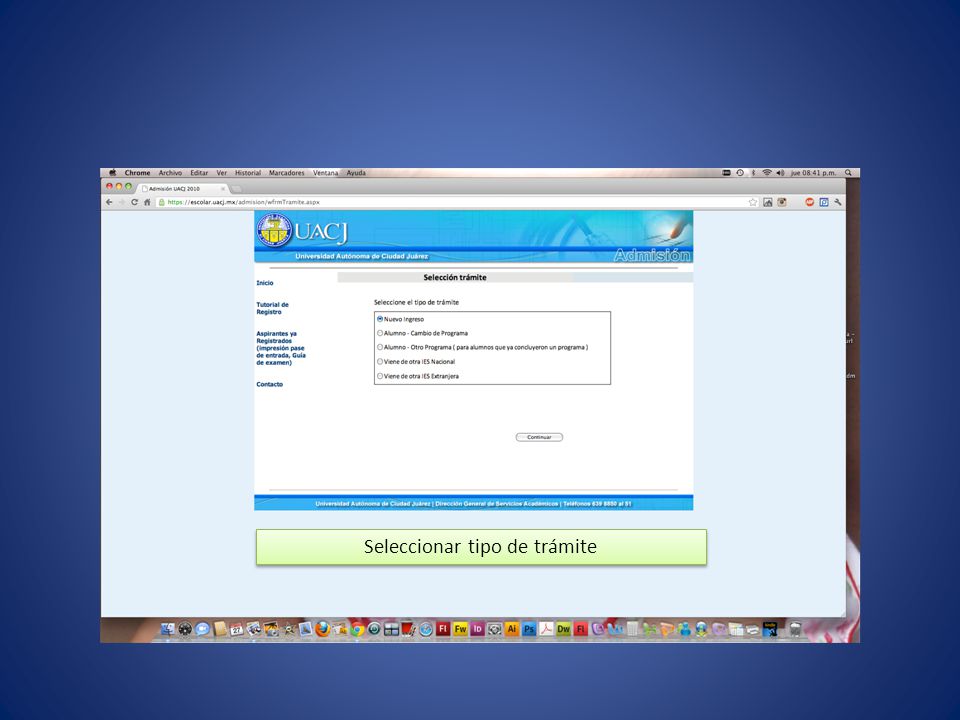Pick Viene de otra IES Nacional
The height and width of the screenshot is (720, 960).
[380, 362]
